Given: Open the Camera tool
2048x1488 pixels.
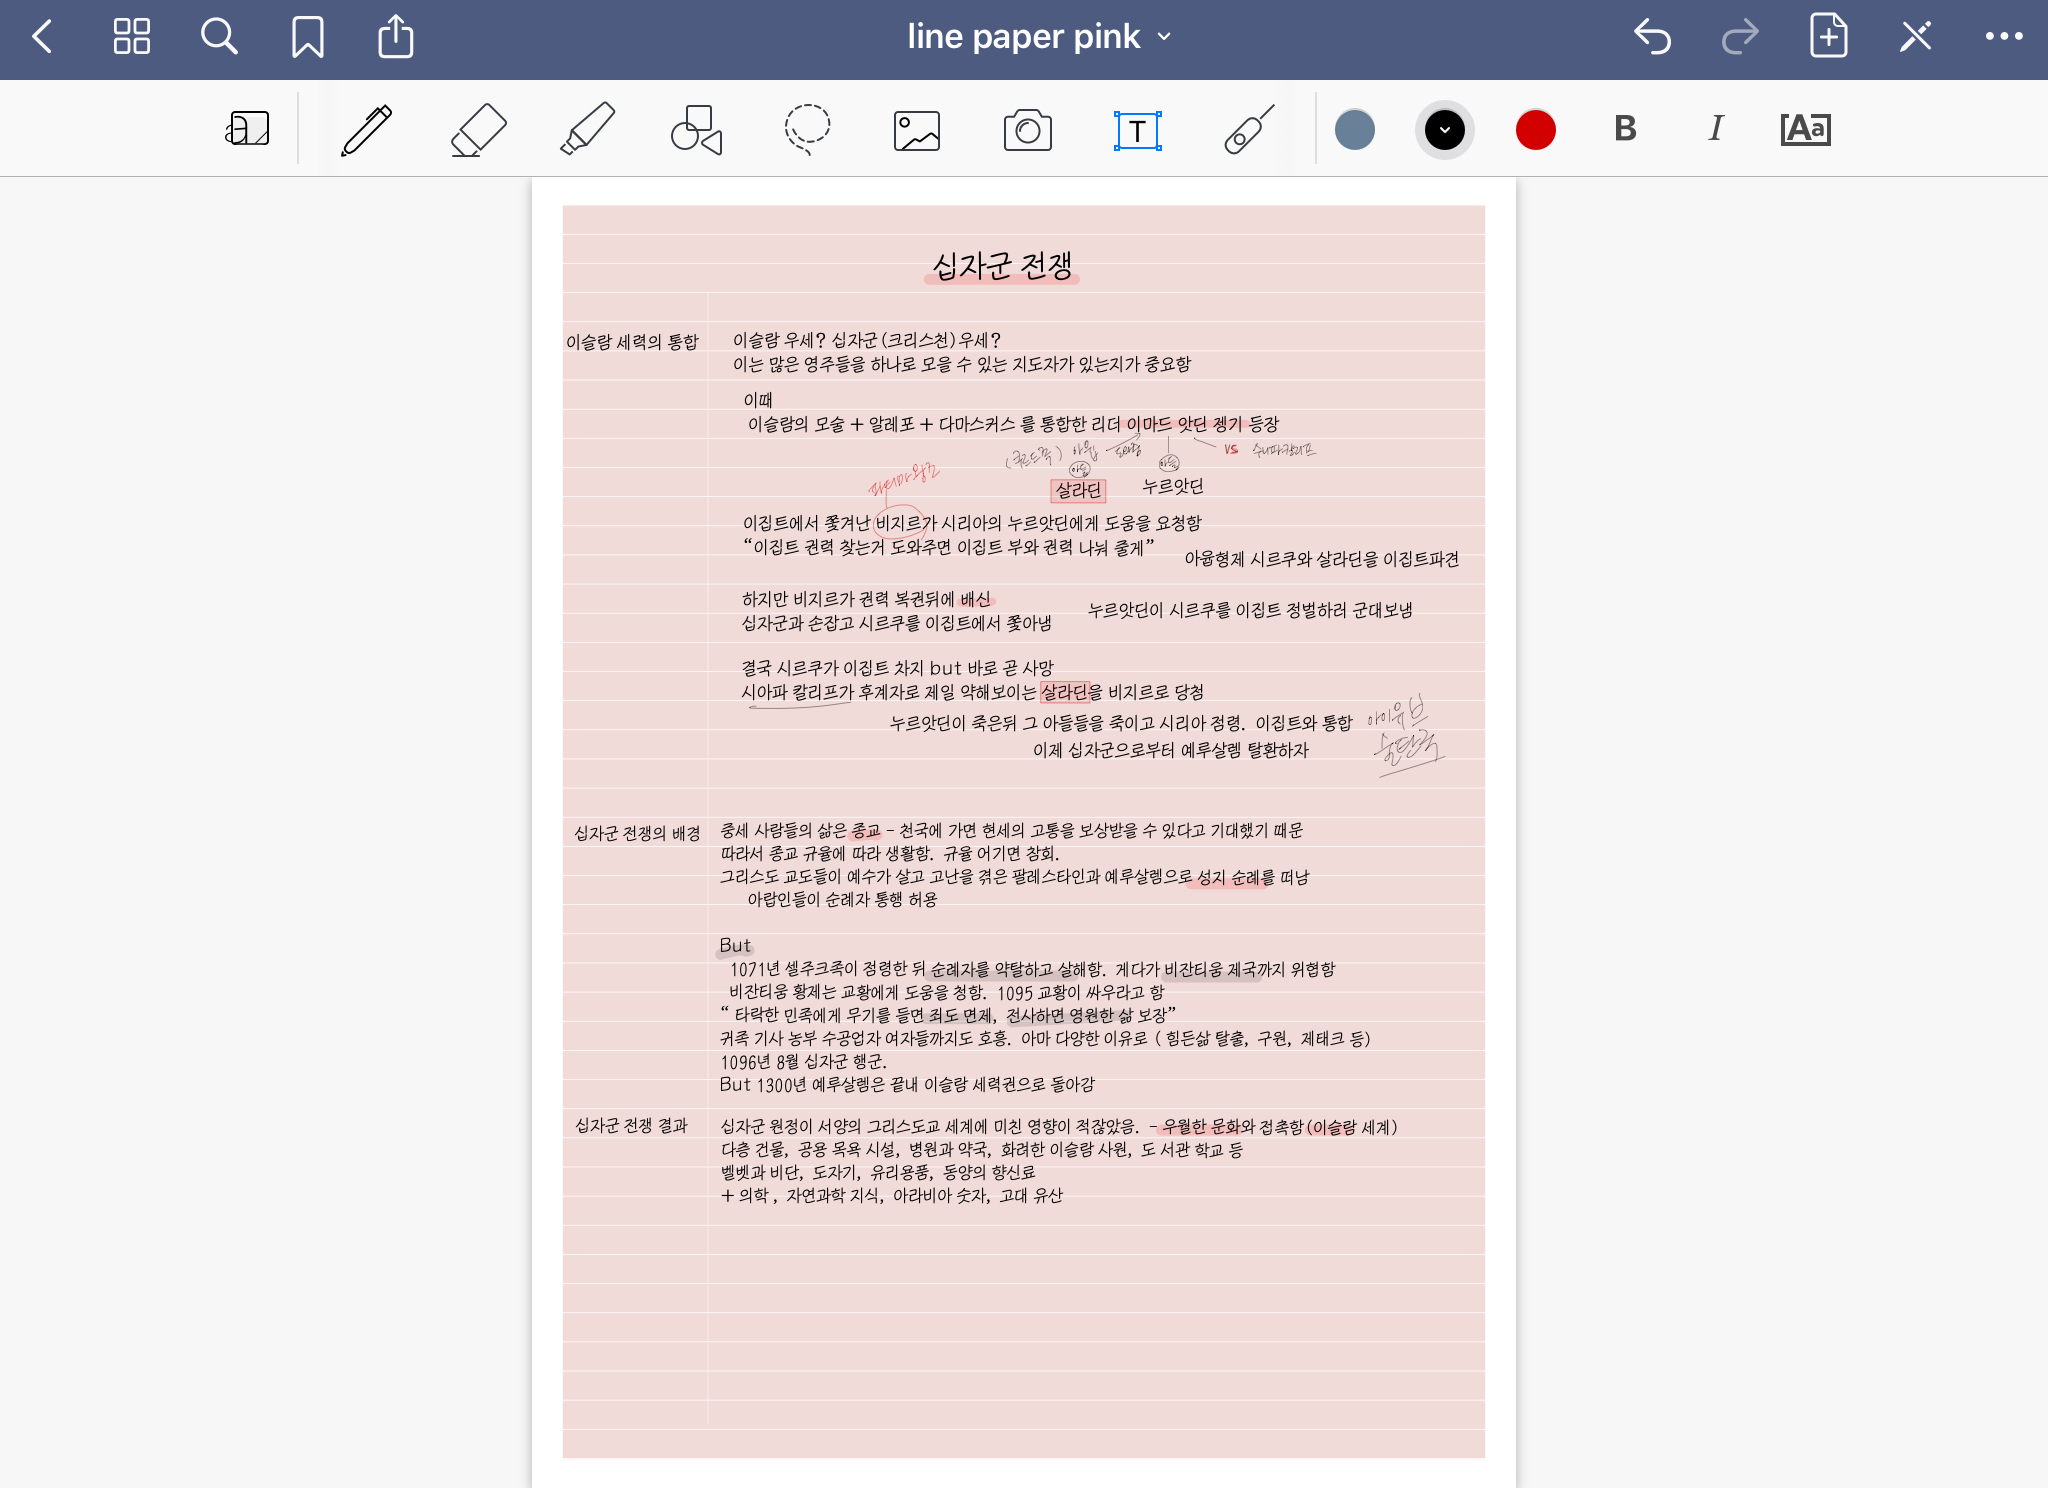Looking at the screenshot, I should [1027, 130].
